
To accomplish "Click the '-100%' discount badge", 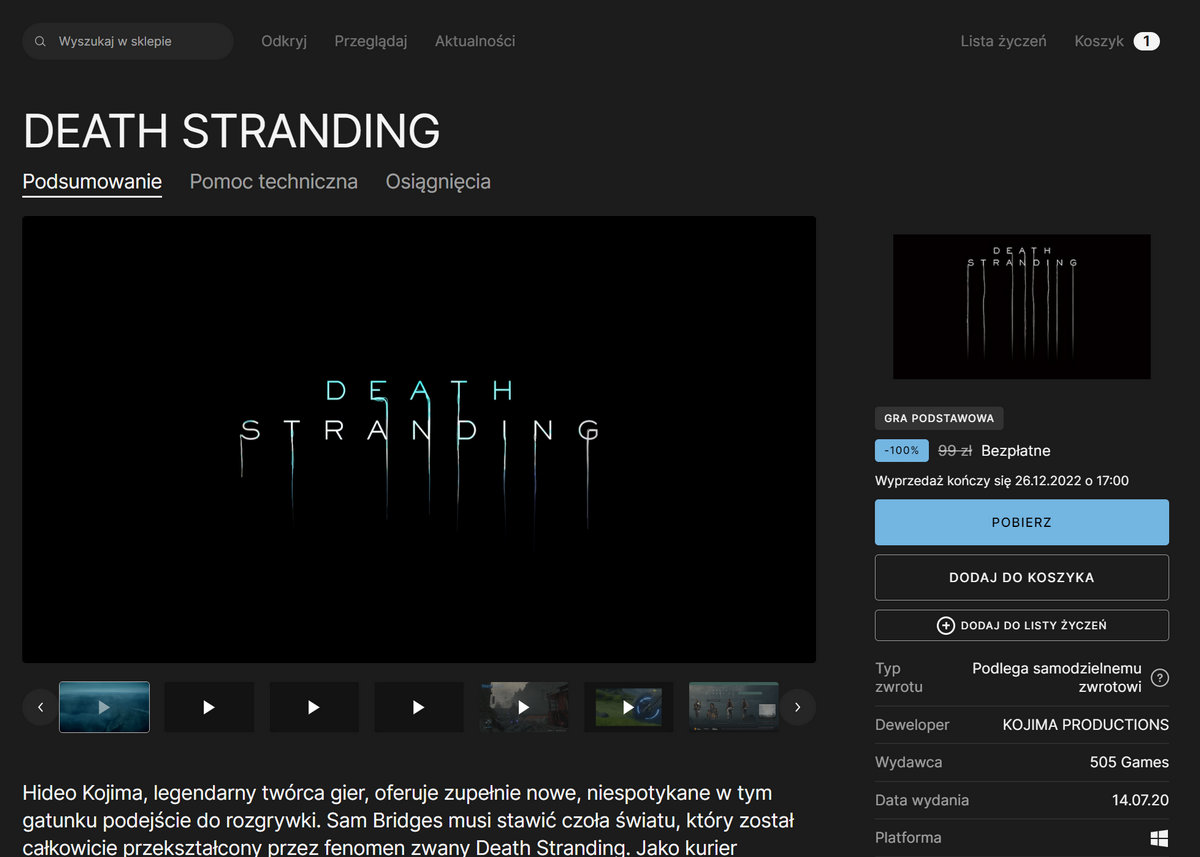I will tap(901, 450).
